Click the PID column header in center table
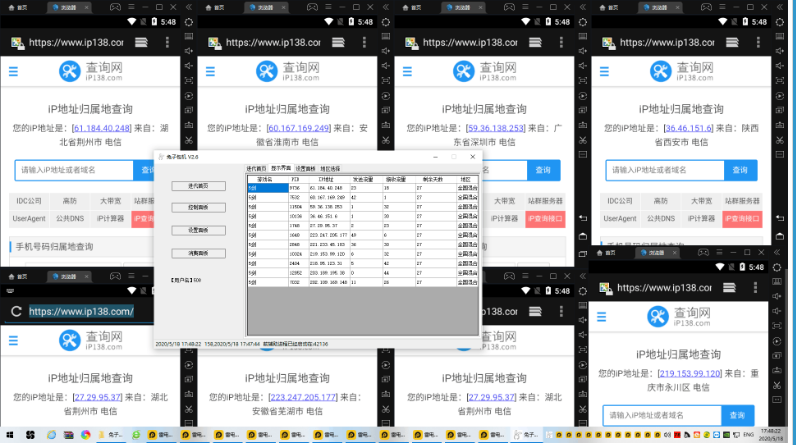 (x=295, y=180)
